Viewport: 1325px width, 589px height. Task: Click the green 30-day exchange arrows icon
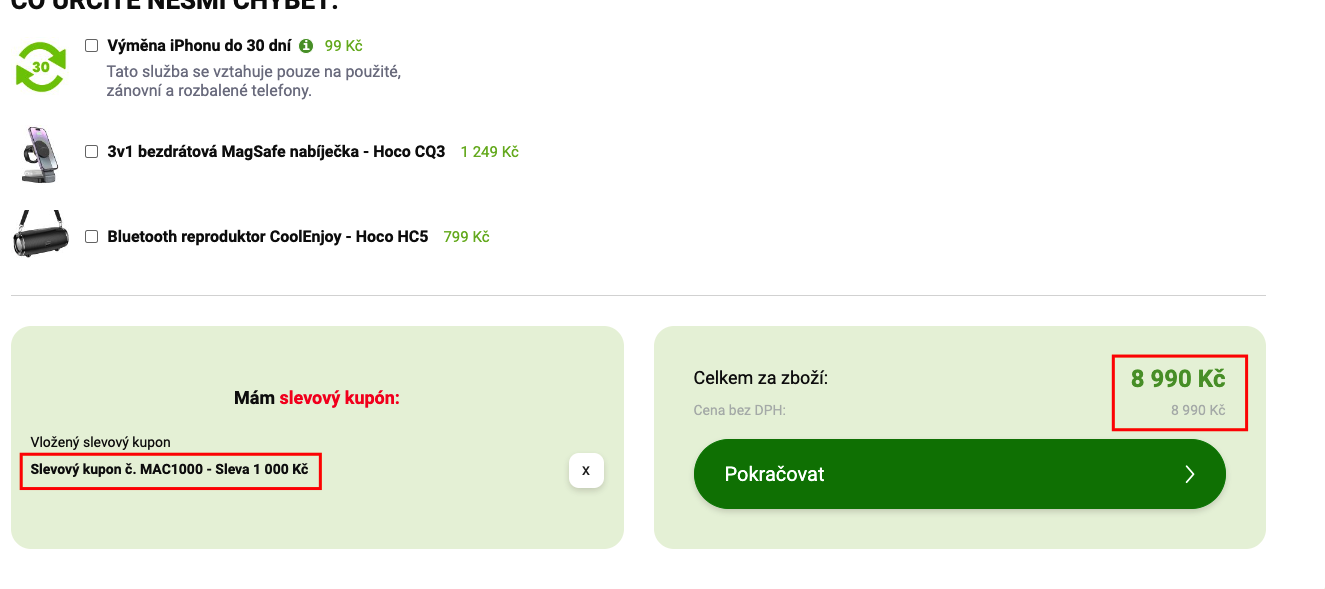click(x=41, y=67)
